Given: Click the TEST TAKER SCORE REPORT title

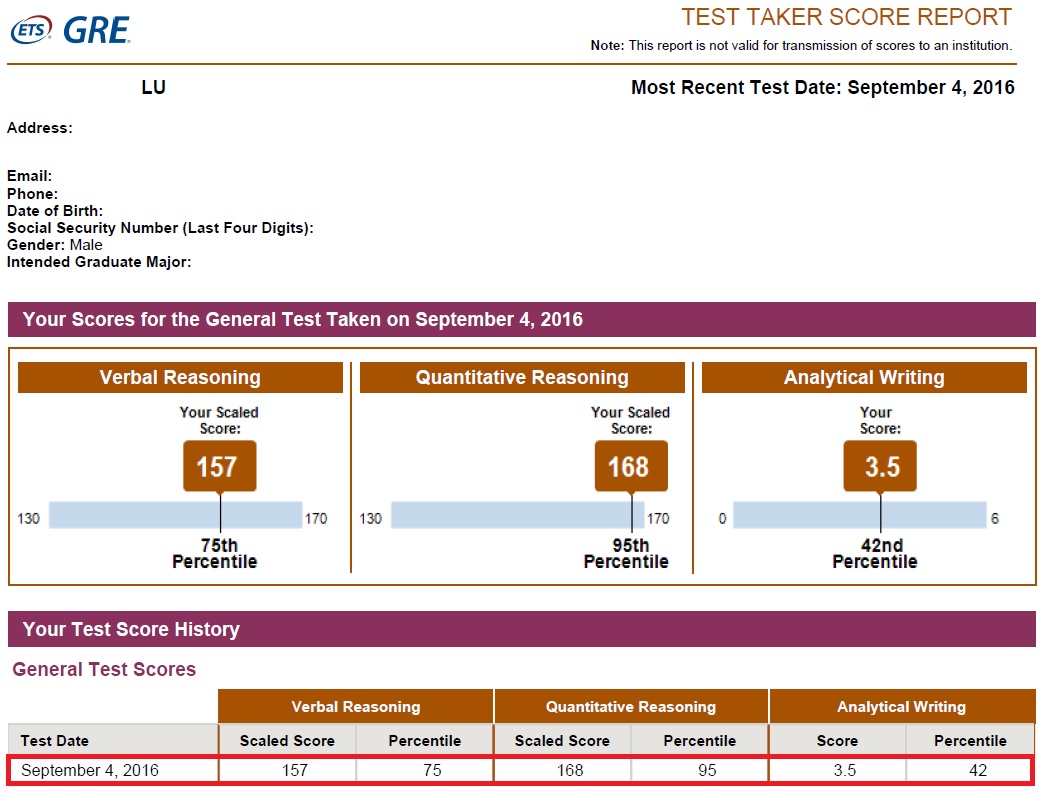Looking at the screenshot, I should coord(847,17).
